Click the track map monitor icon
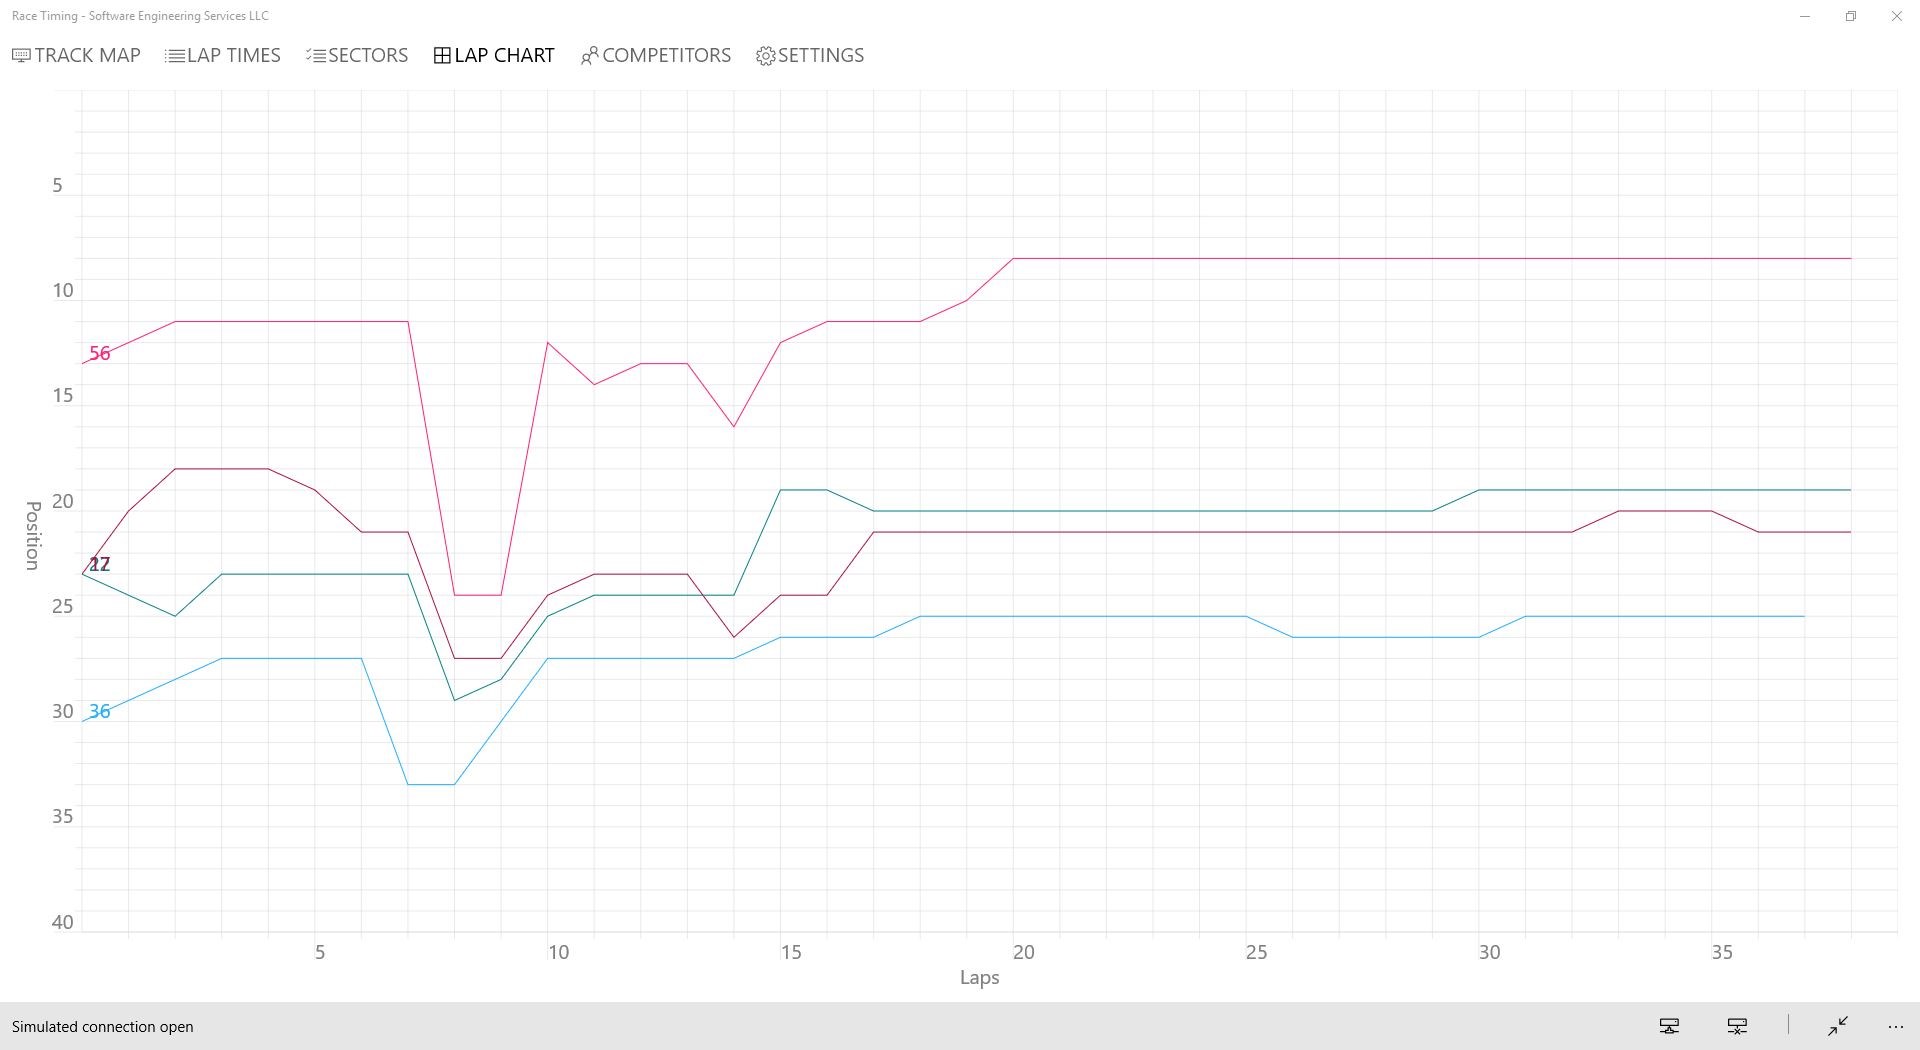 pyautogui.click(x=21, y=56)
